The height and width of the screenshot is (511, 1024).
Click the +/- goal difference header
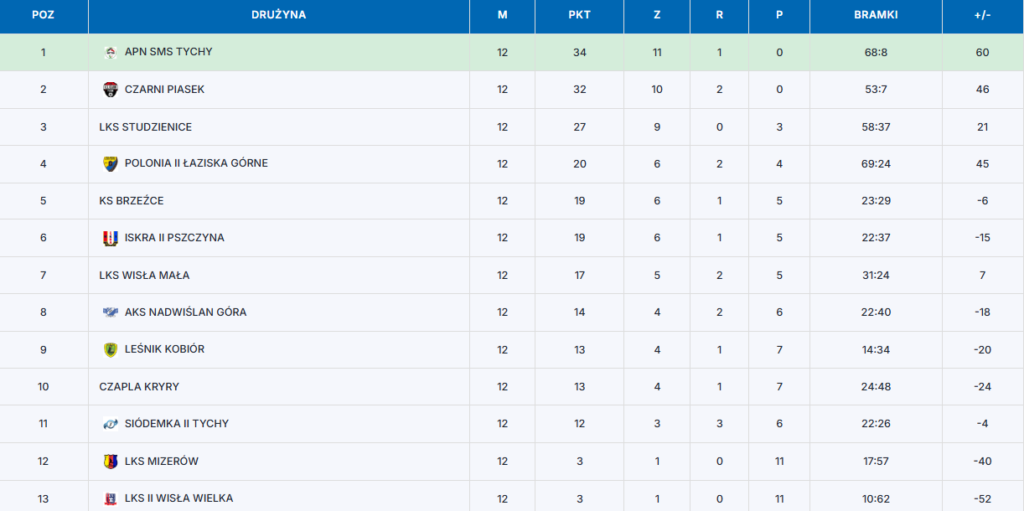point(982,15)
